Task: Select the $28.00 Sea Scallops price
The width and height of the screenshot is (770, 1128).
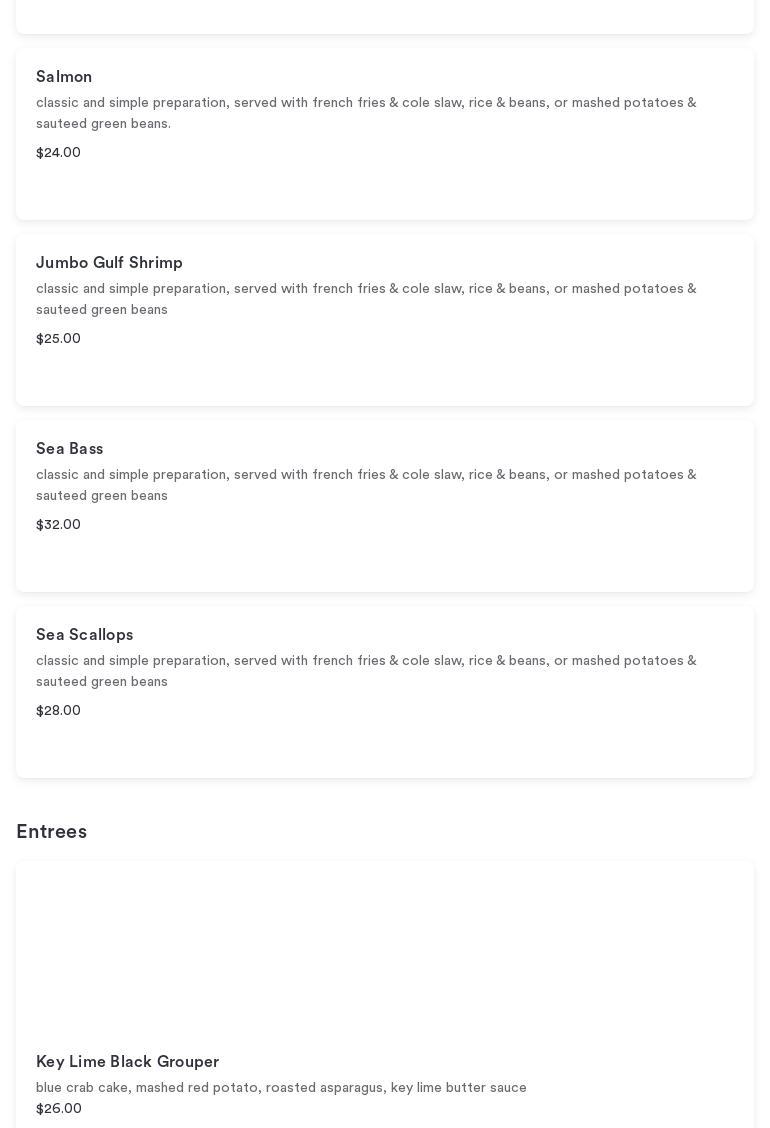Action: click(58, 711)
